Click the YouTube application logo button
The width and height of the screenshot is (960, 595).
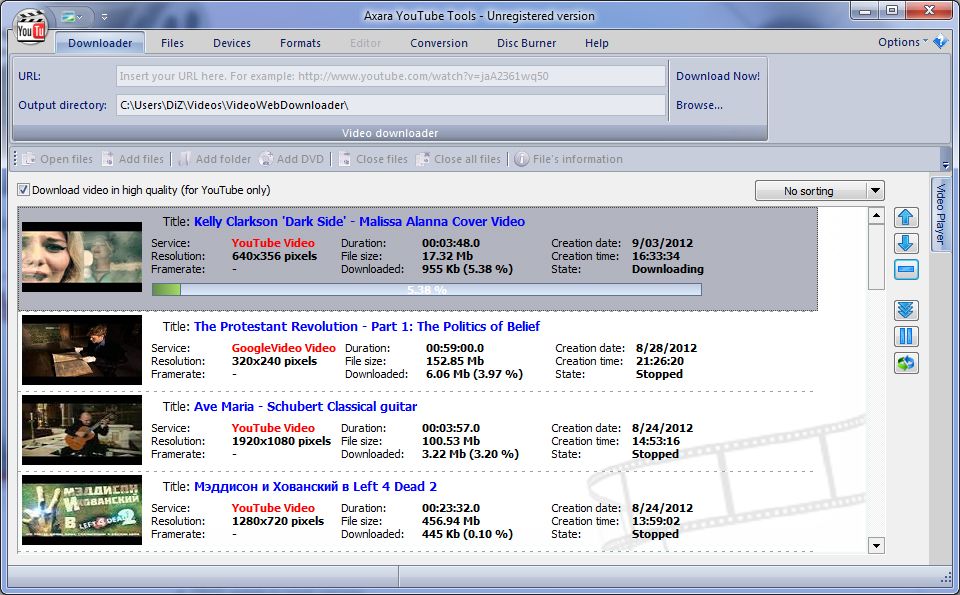tap(31, 28)
